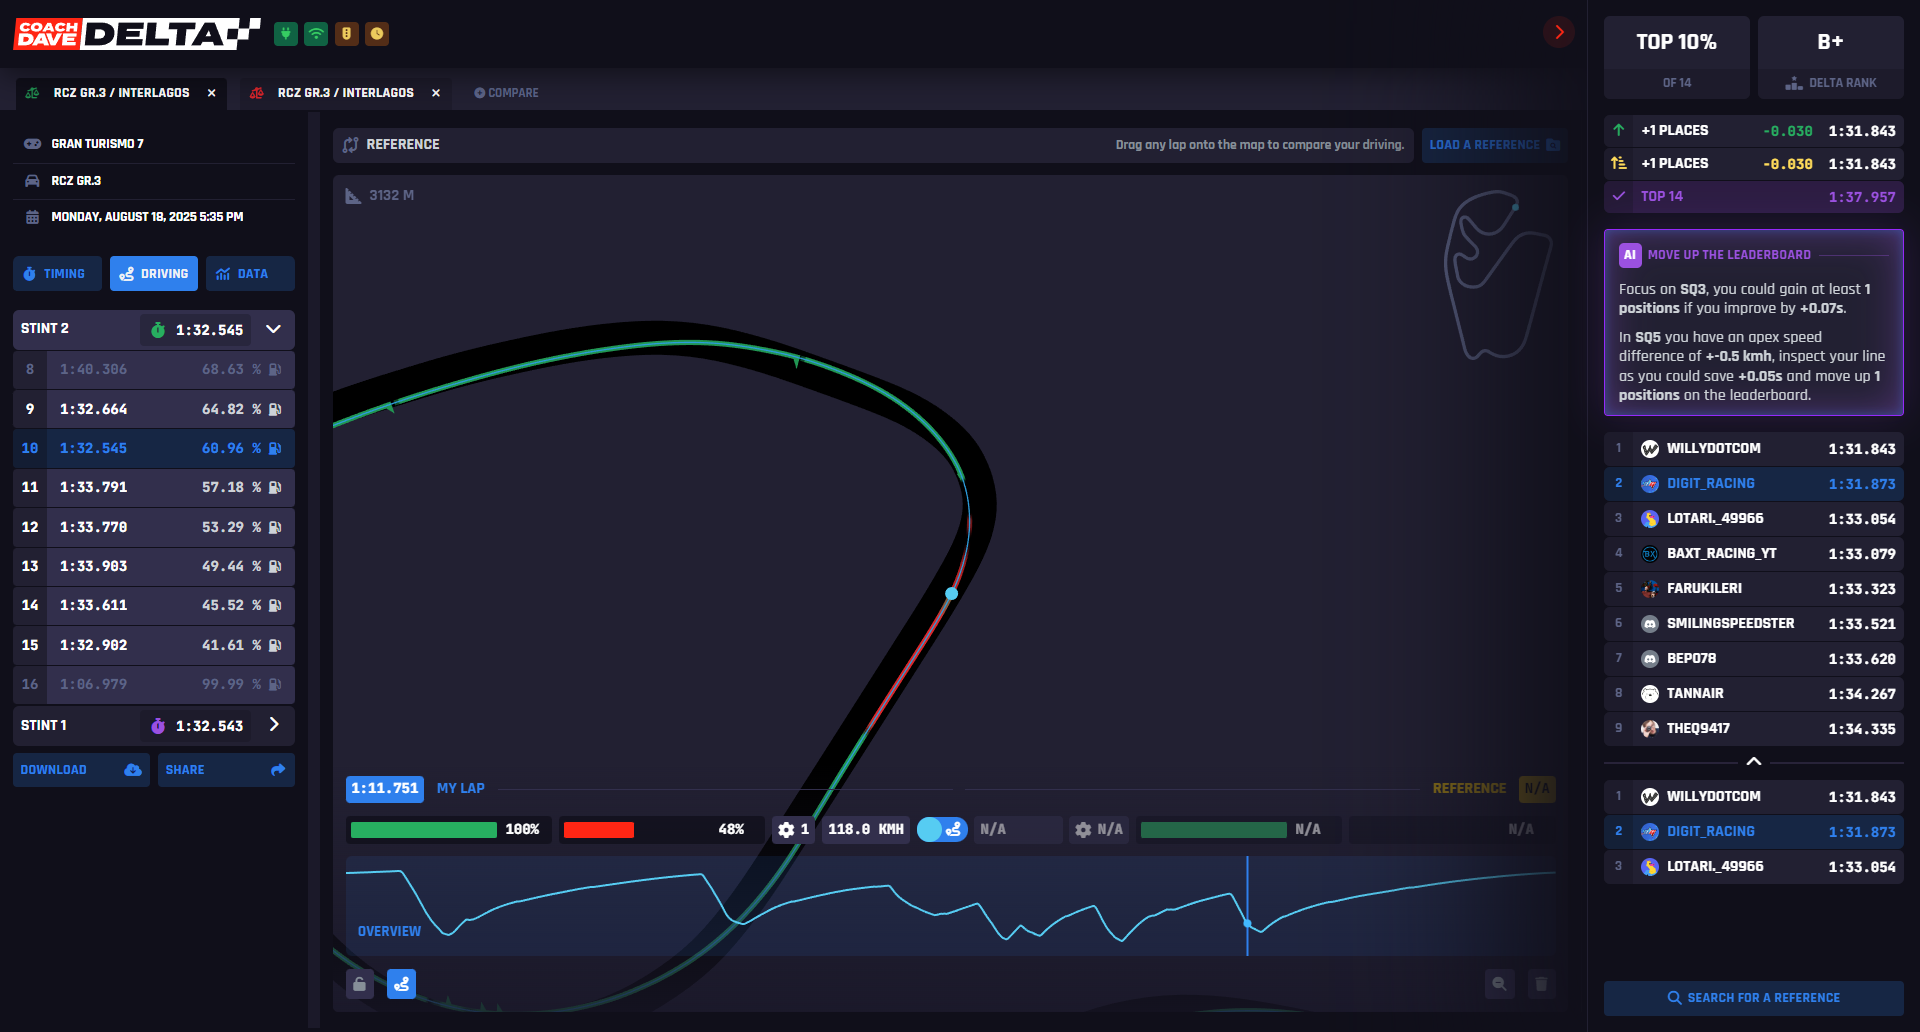This screenshot has height=1032, width=1920.
Task: Click fuel icon on lap 12 row
Action: tap(276, 527)
